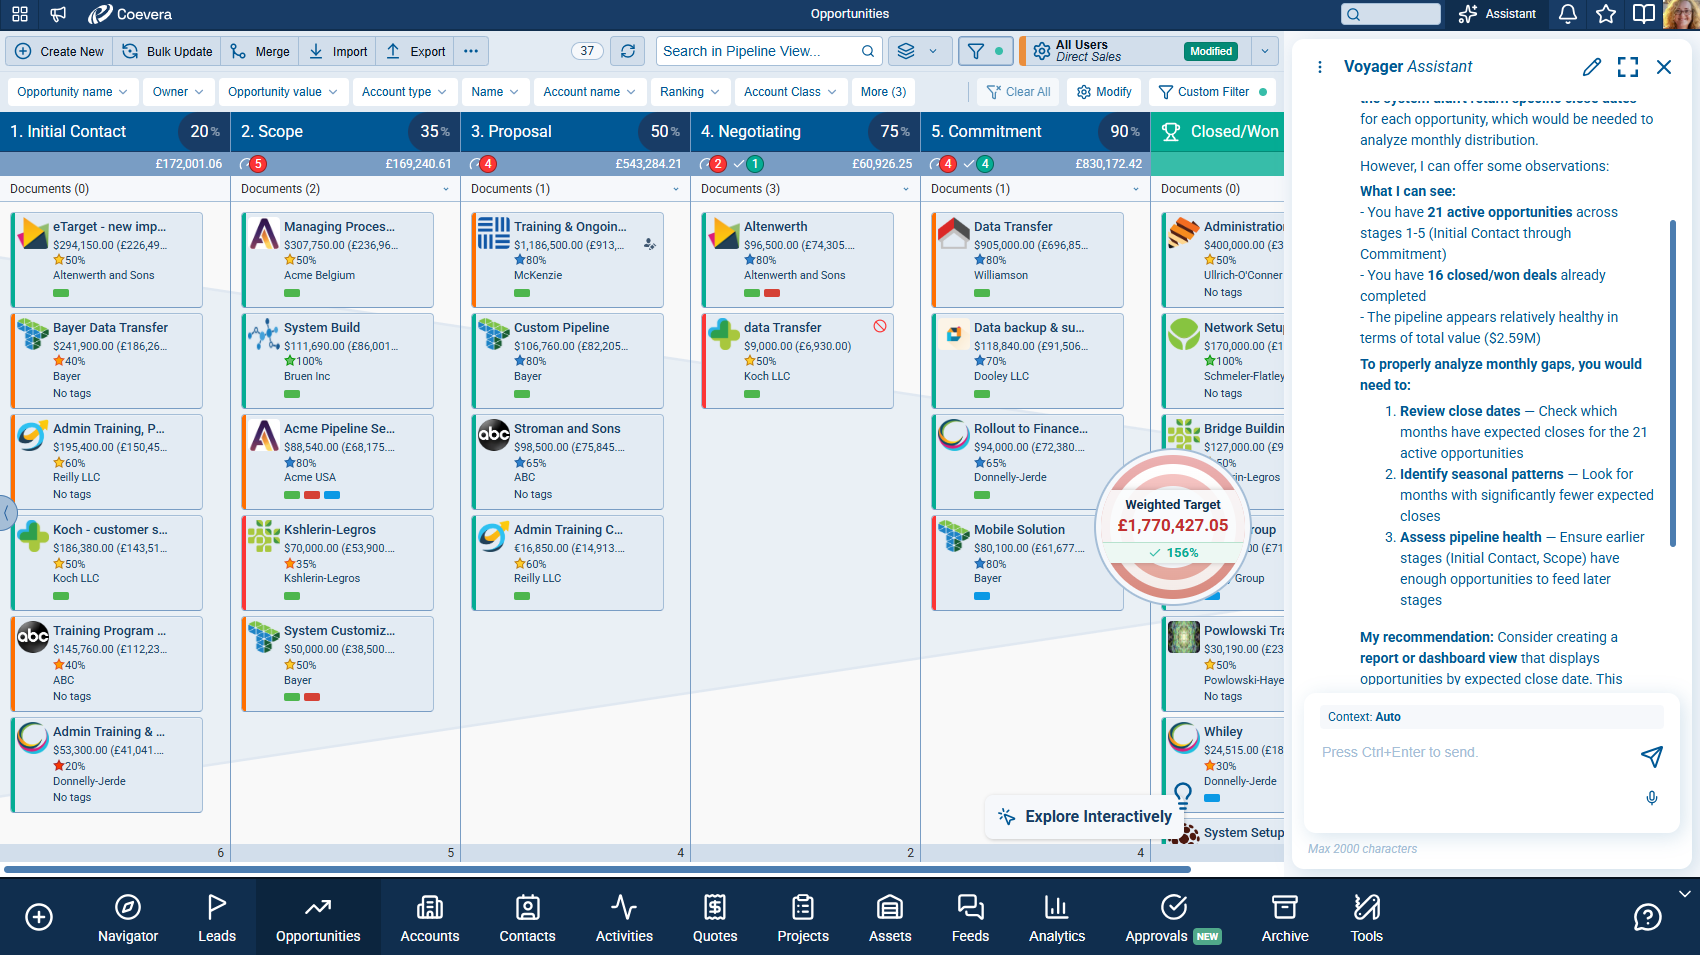
Task: Click the notifications bell icon
Action: click(1568, 14)
